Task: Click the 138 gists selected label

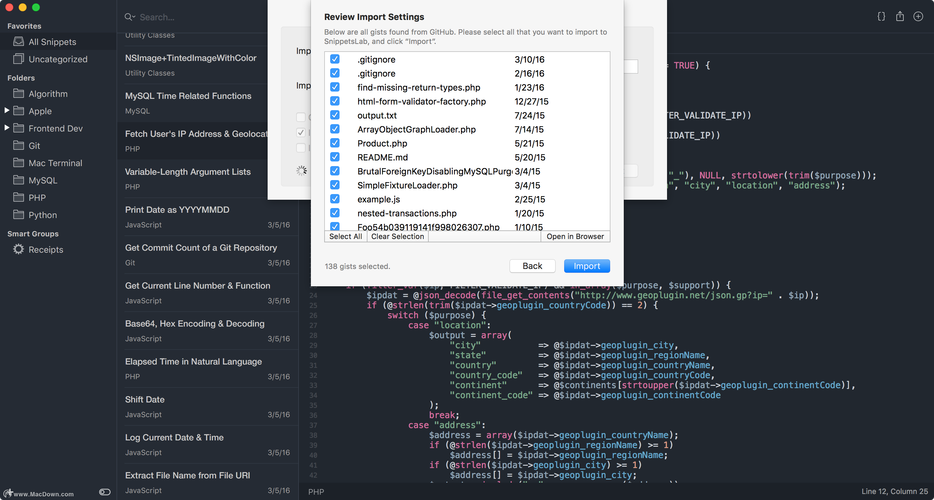Action: (357, 266)
